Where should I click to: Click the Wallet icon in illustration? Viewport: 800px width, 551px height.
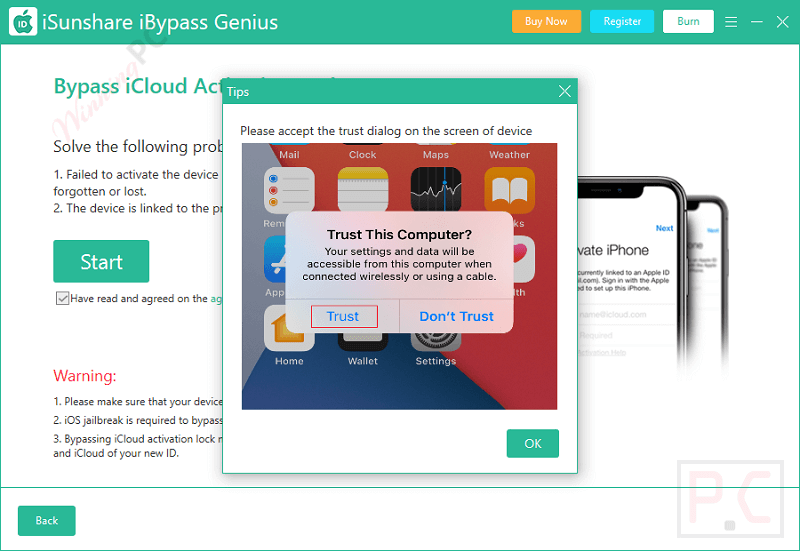[x=363, y=341]
